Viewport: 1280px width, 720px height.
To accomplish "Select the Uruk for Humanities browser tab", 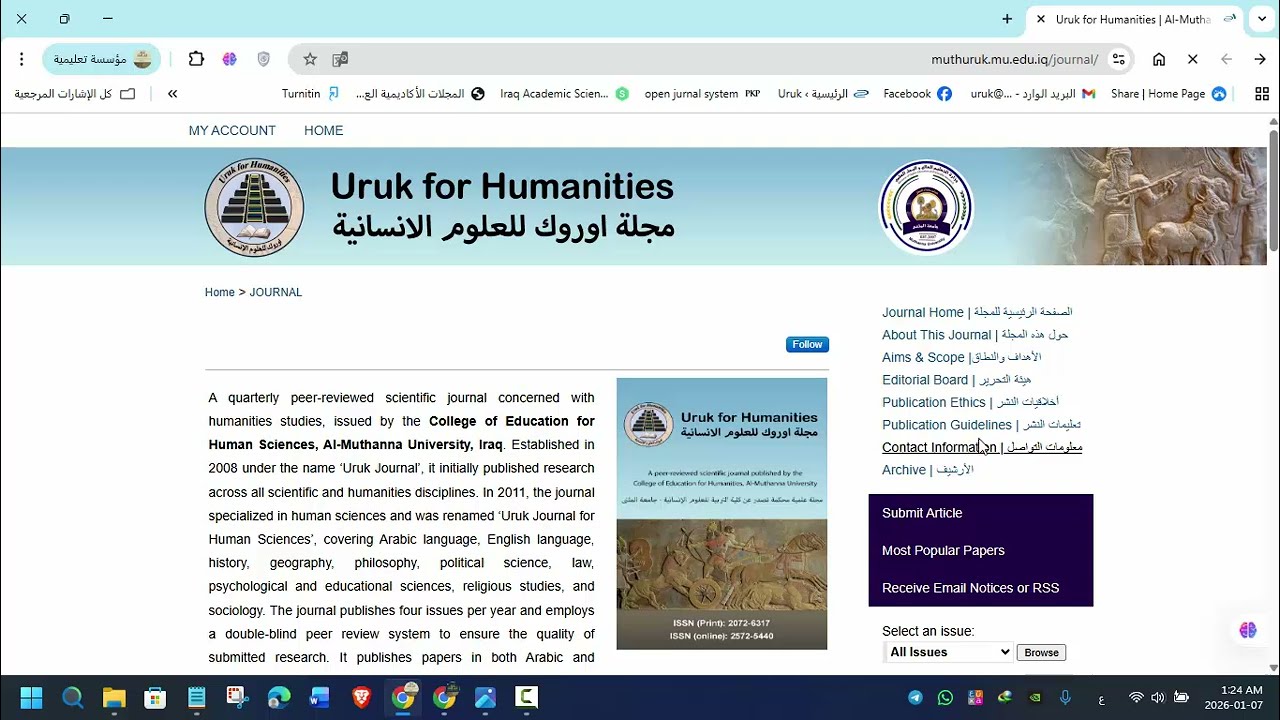I will pyautogui.click(x=1134, y=19).
